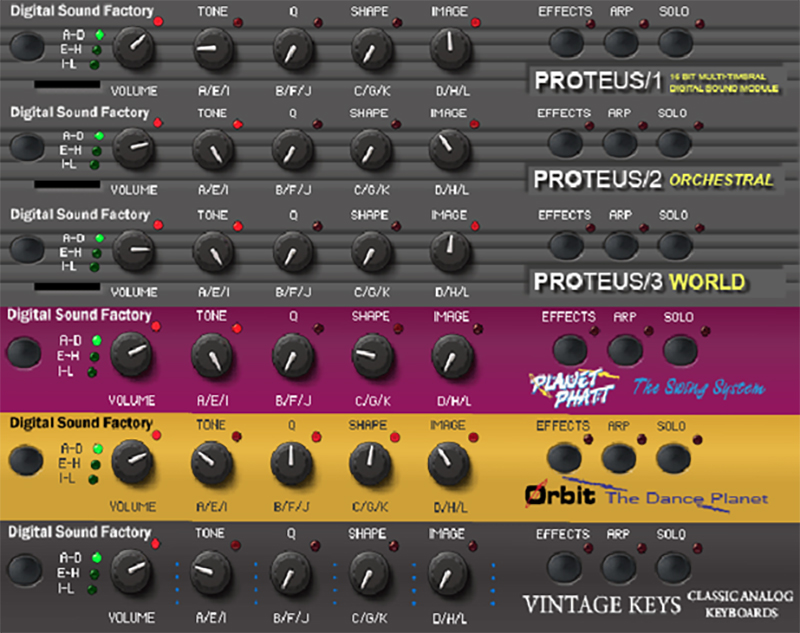Adjust the Orbit Q B/F/J knob

(x=291, y=463)
